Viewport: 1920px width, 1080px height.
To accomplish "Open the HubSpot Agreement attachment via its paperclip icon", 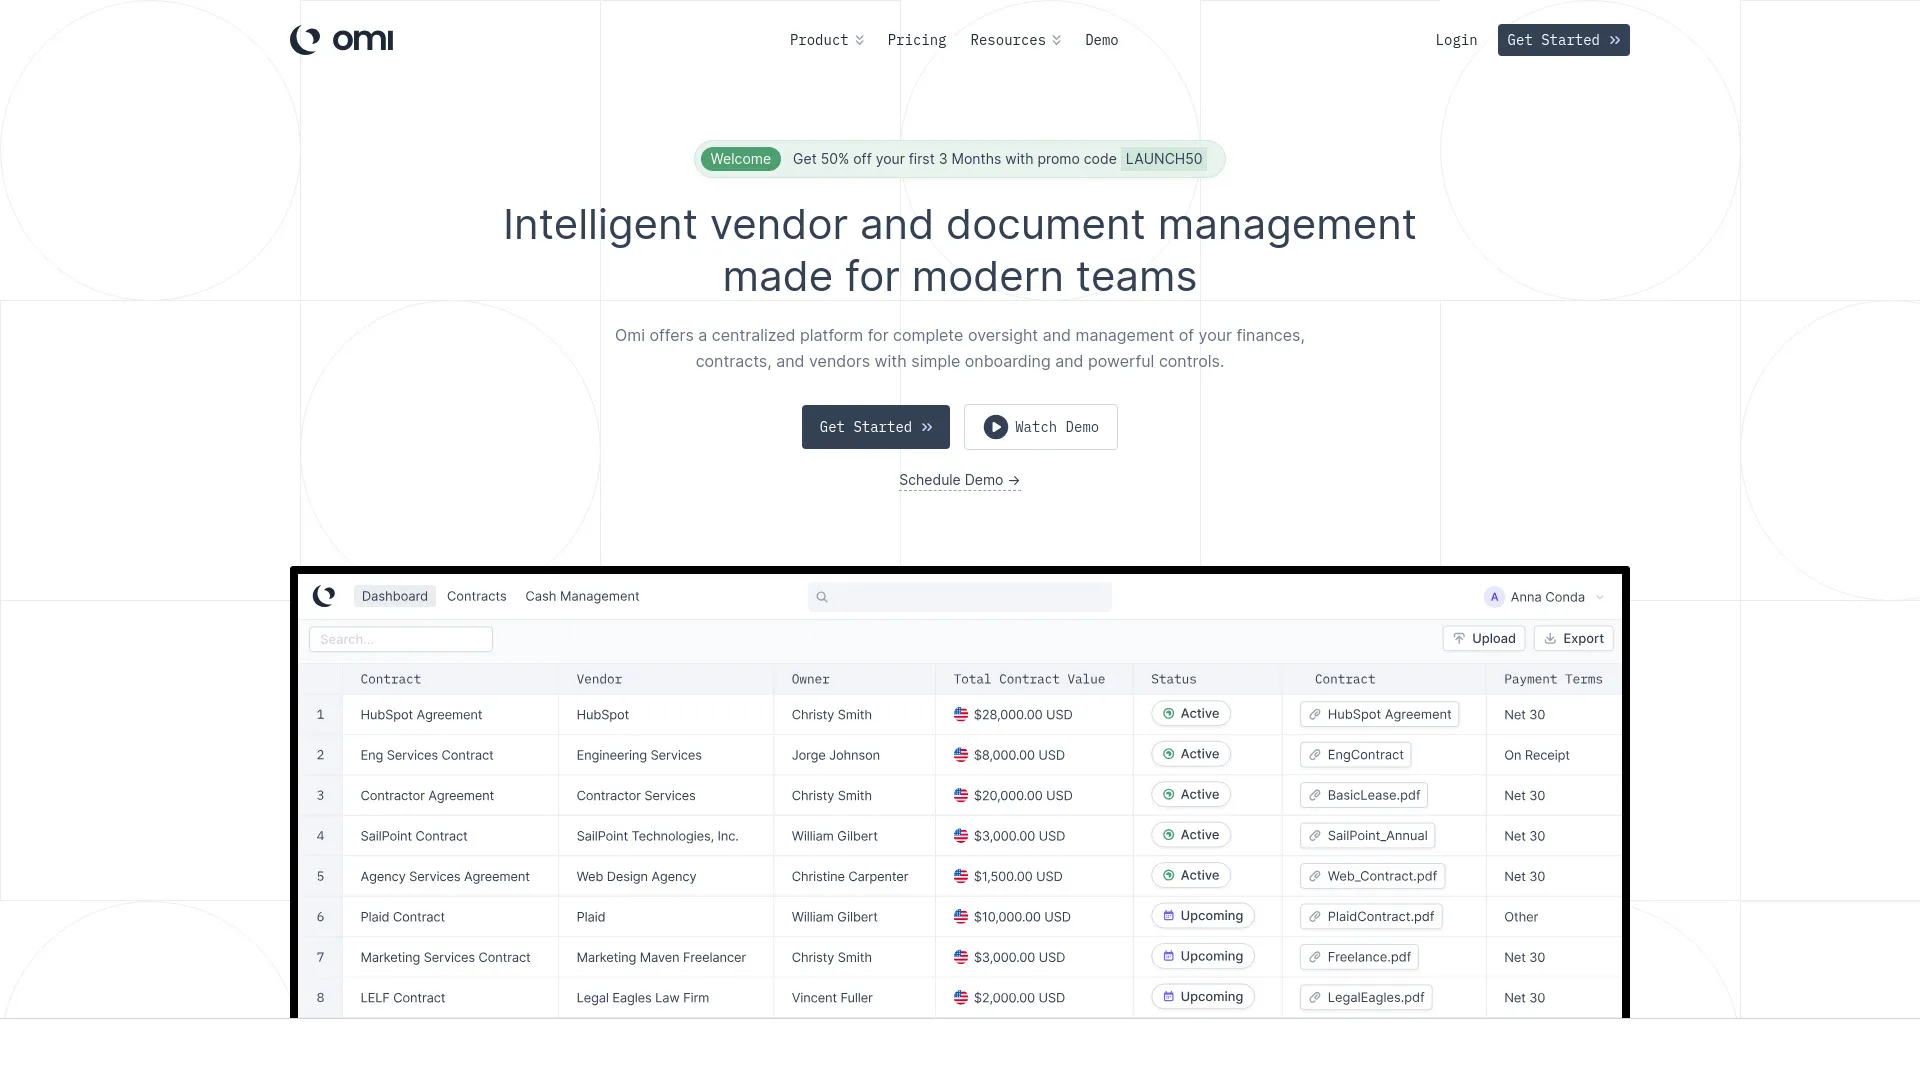I will 1314,714.
